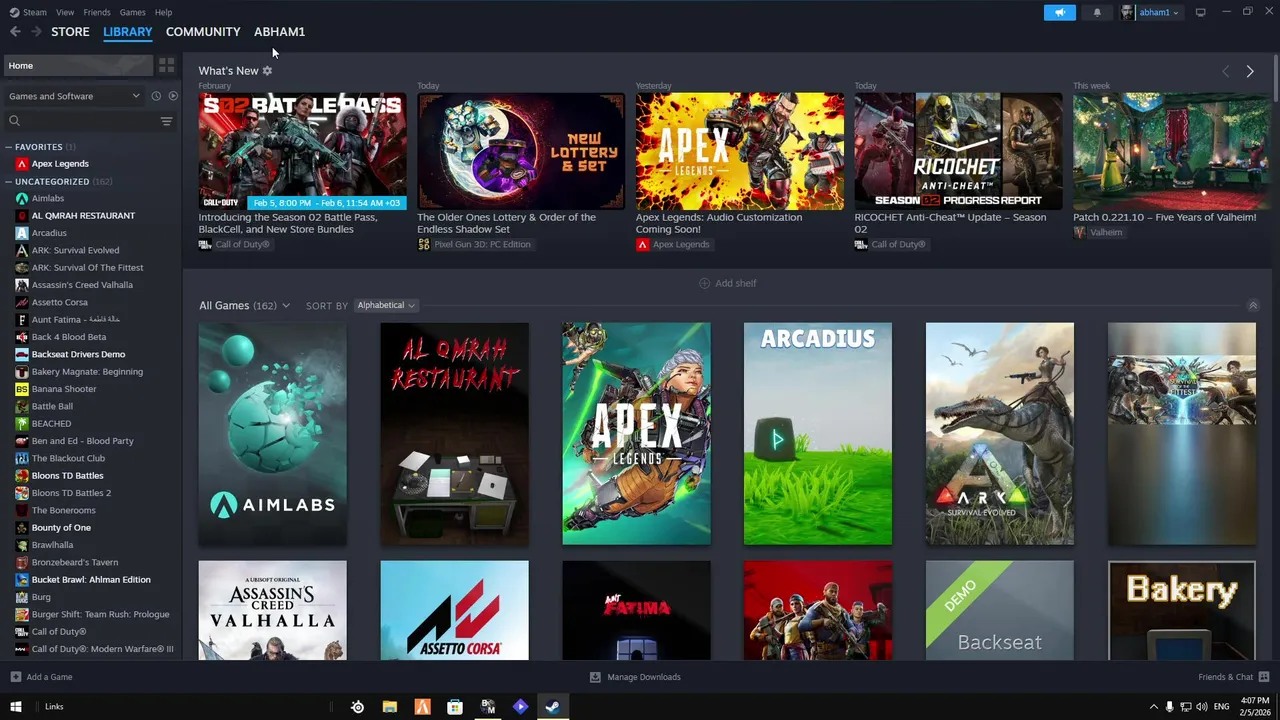The height and width of the screenshot is (720, 1280).
Task: Open the abham1 account dropdown
Action: [1150, 12]
